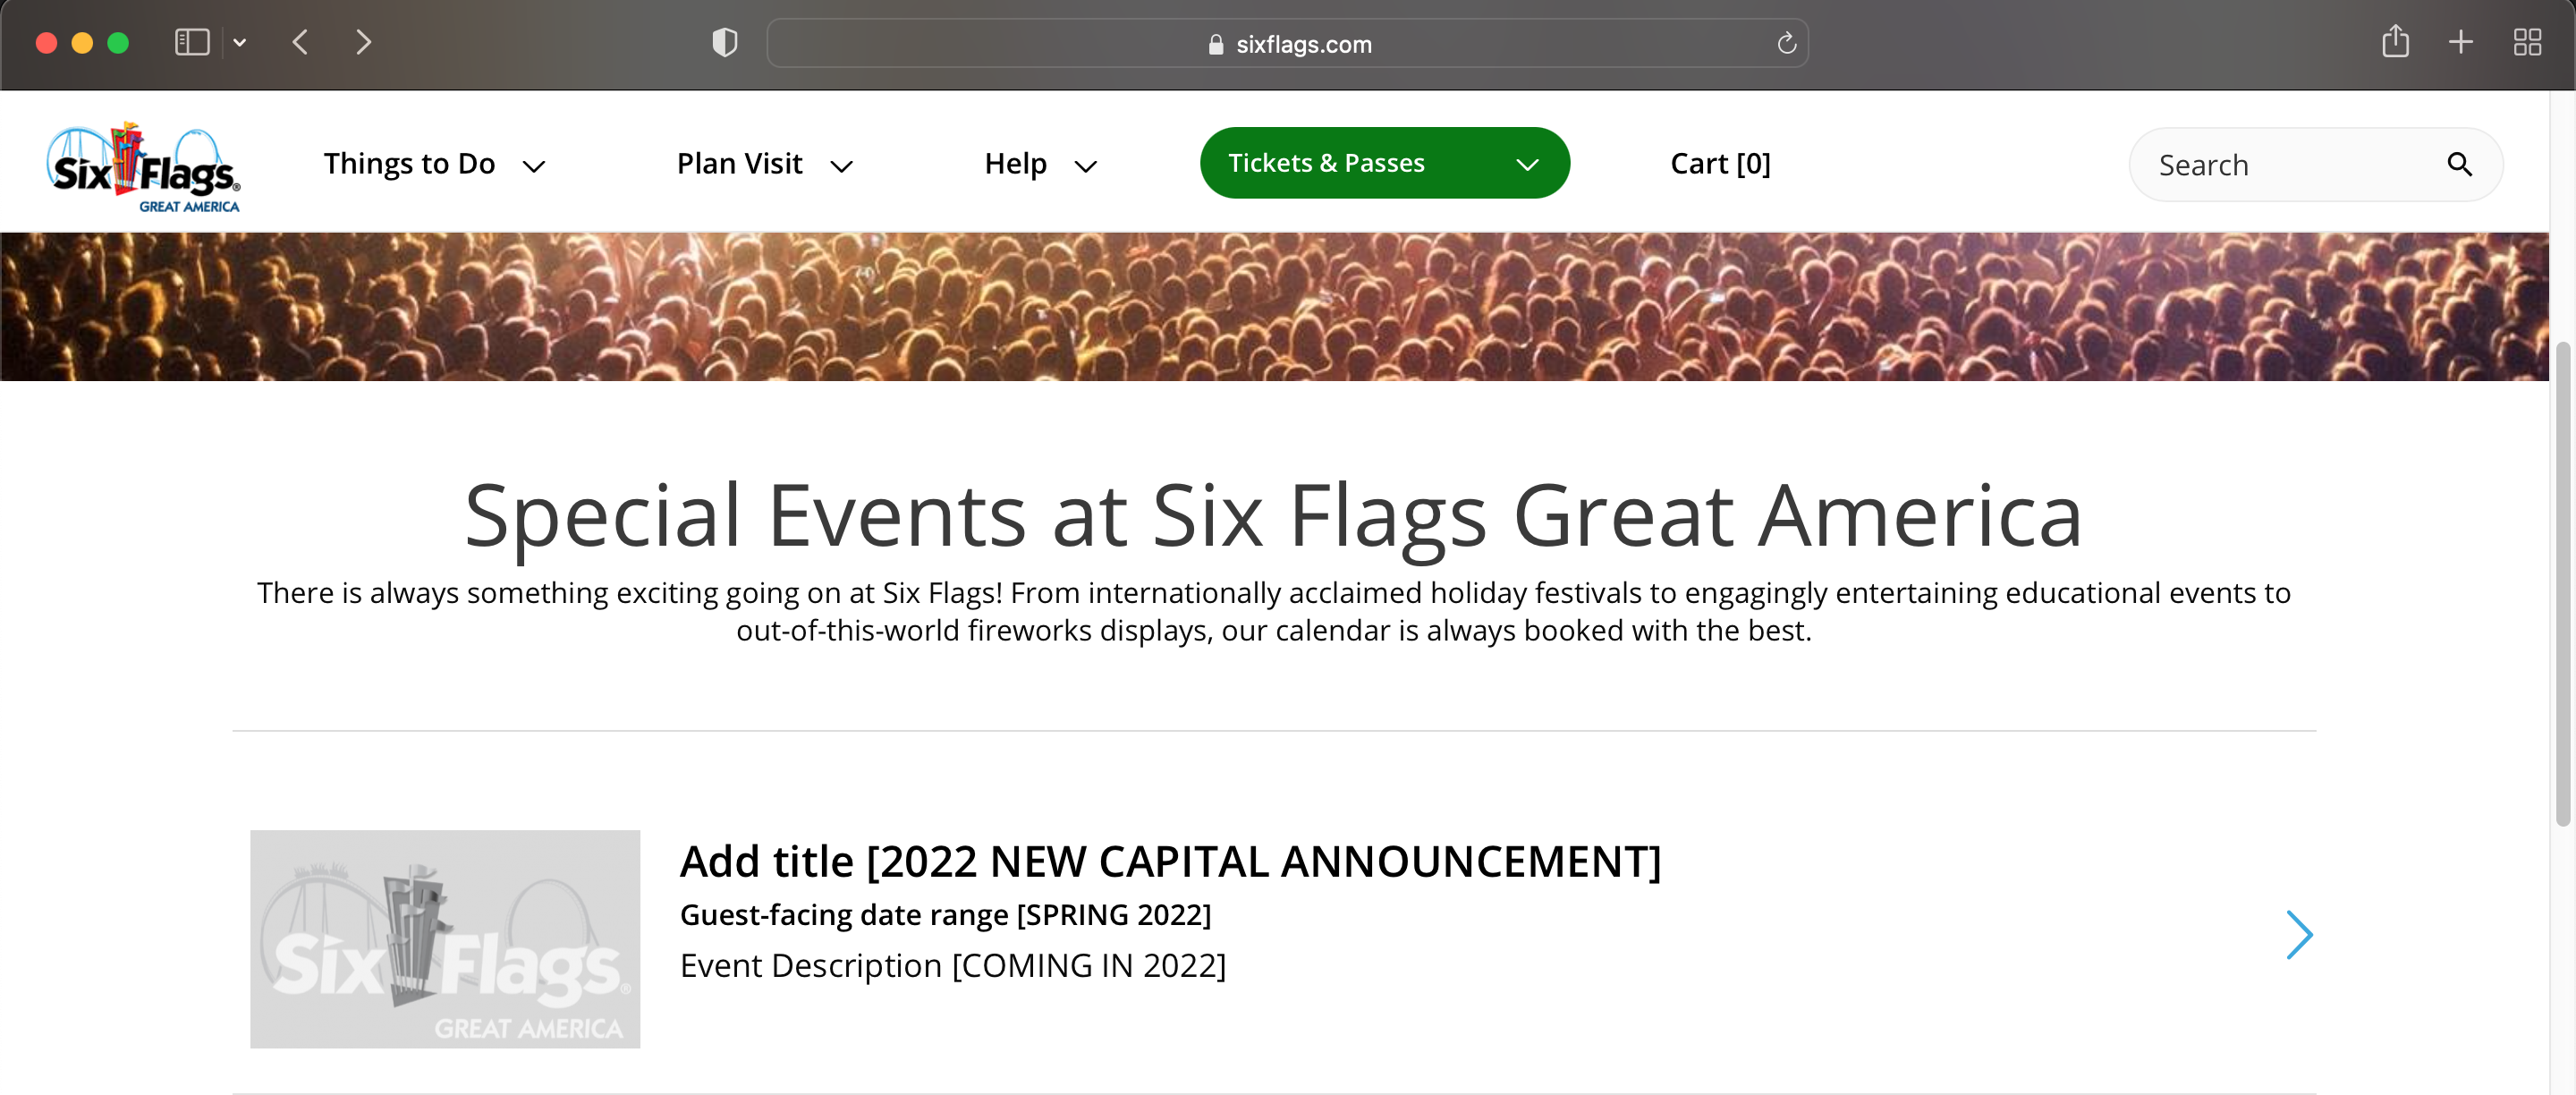
Task: Click the Safari share icon
Action: pos(2394,42)
